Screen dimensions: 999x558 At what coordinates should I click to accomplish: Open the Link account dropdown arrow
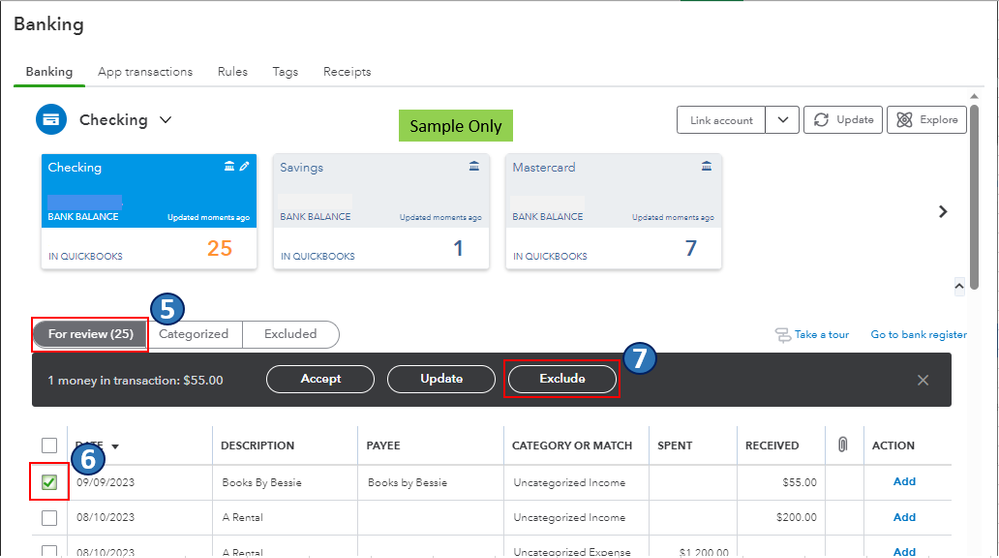(x=782, y=120)
